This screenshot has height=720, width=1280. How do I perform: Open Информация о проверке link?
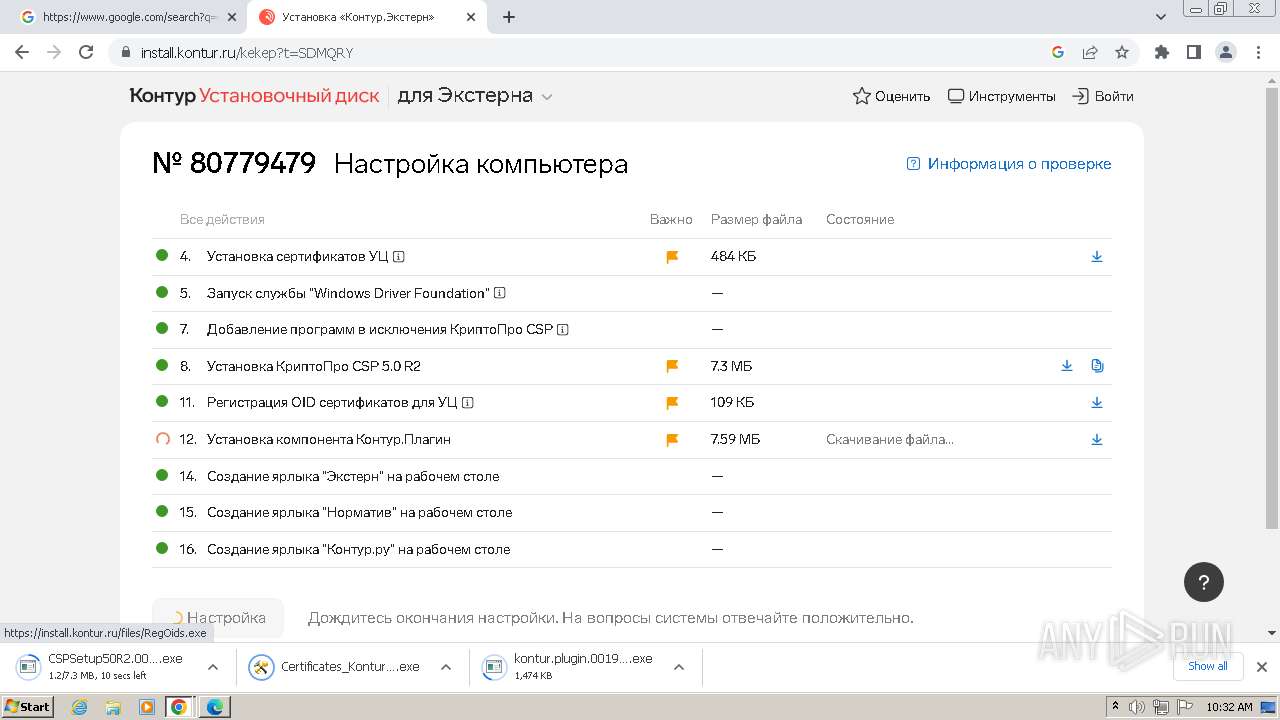[x=1008, y=164]
